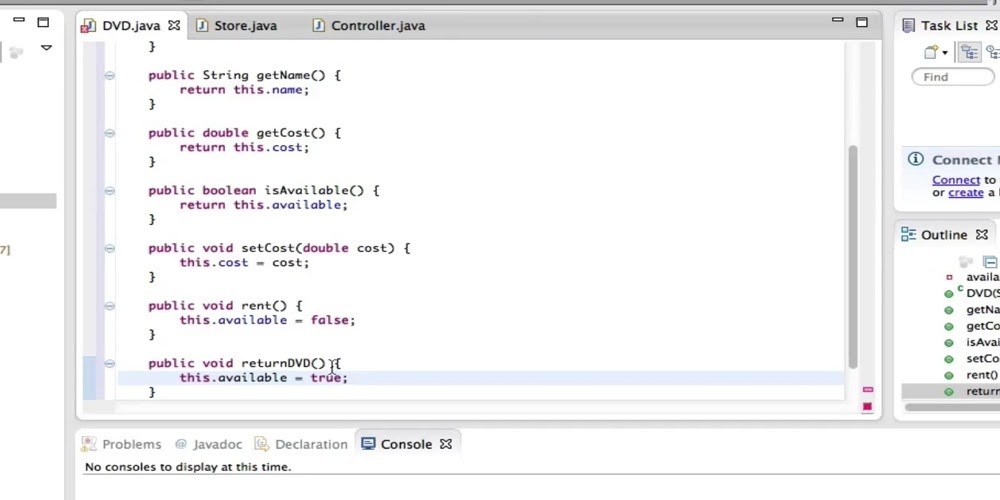This screenshot has width=1000, height=500.
Task: Switch to the Store.java editor tab
Action: (x=244, y=26)
